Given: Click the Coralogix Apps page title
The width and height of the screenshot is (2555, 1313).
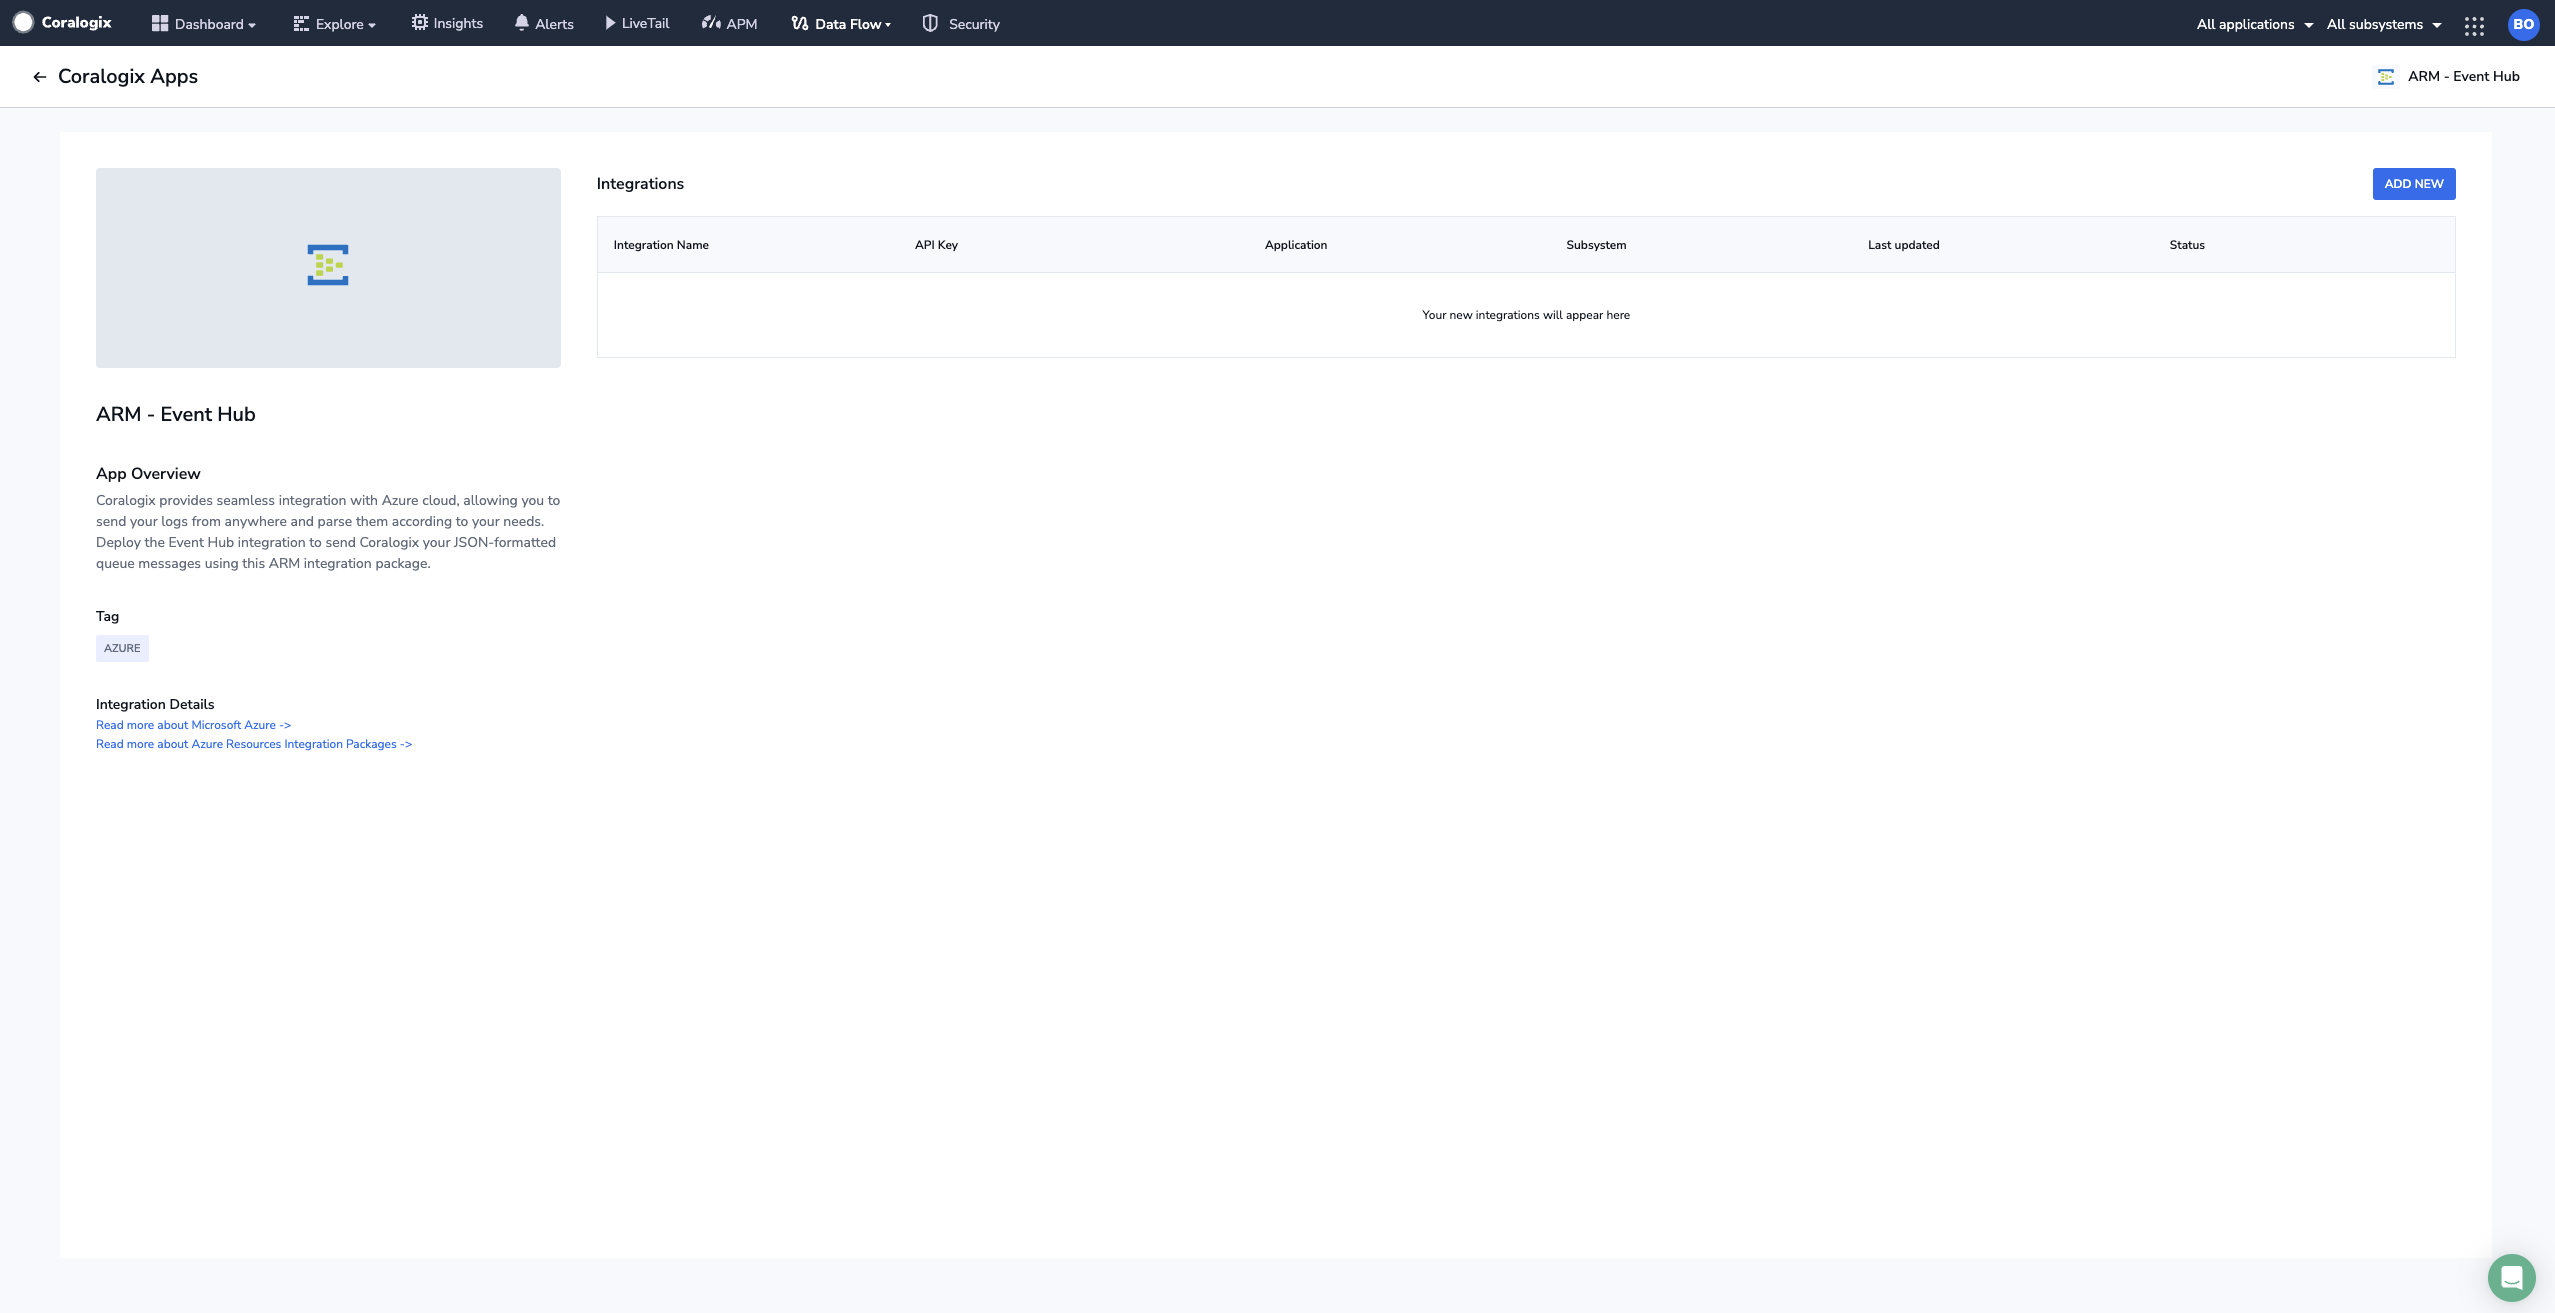Looking at the screenshot, I should click(128, 76).
